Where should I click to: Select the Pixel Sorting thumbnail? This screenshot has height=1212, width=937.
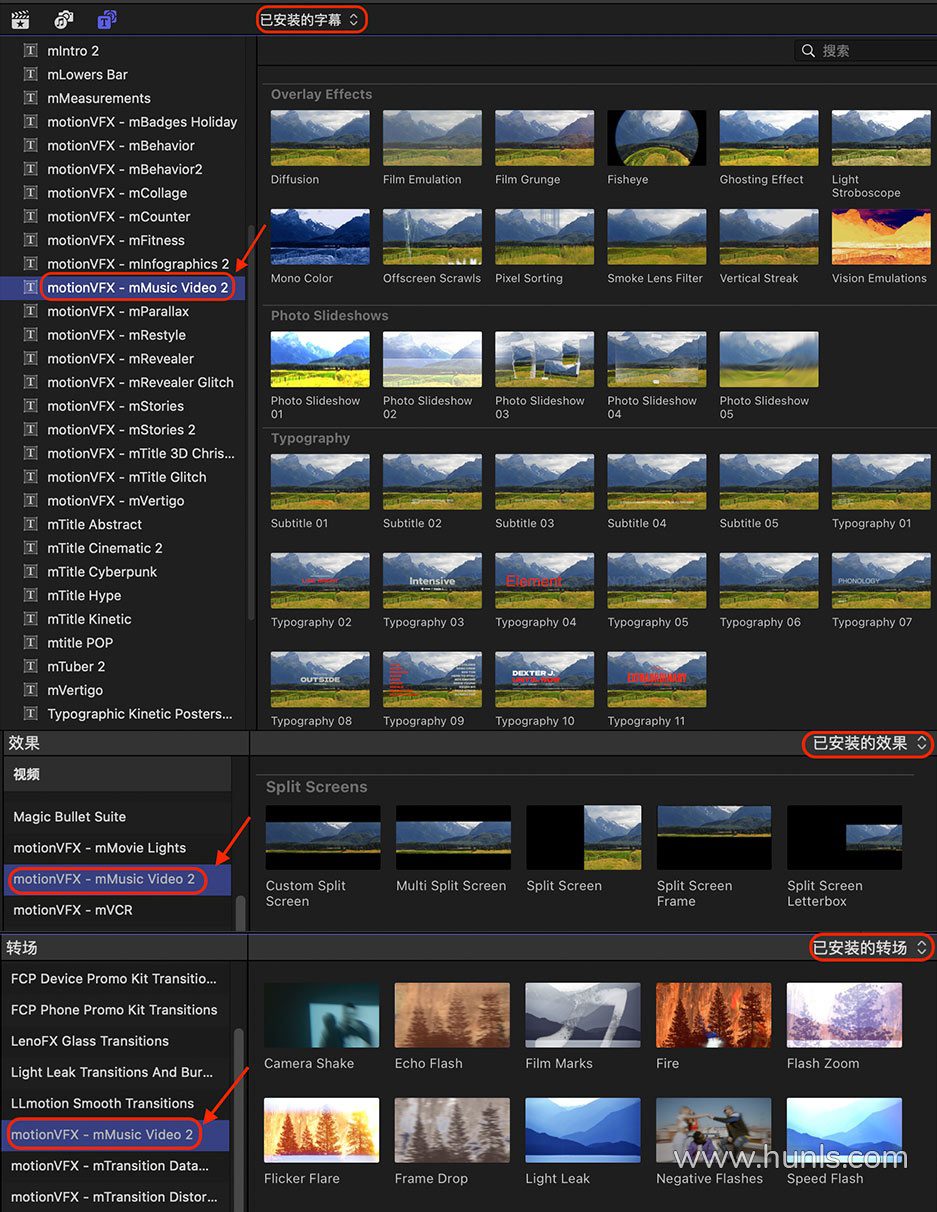[544, 237]
